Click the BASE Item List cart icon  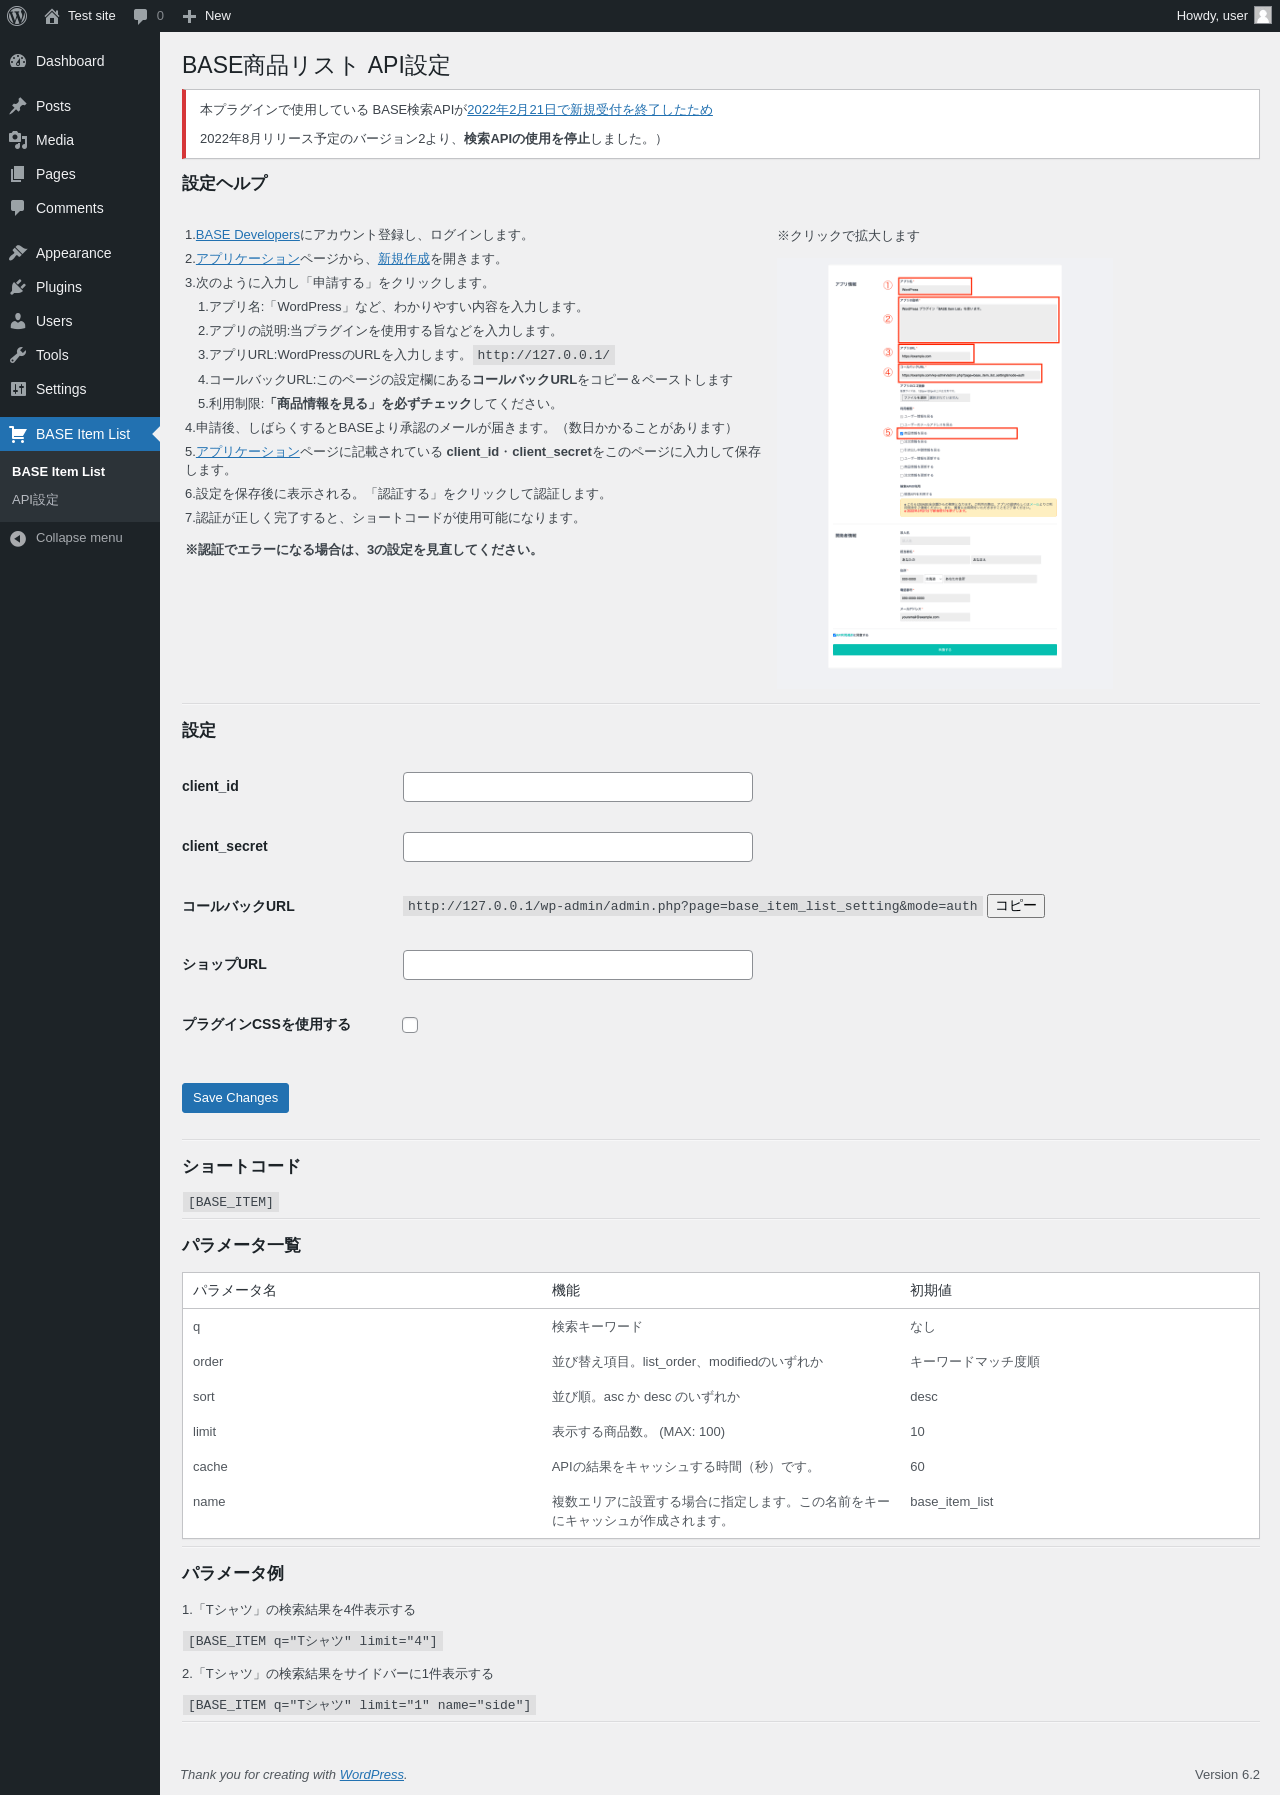pos(18,434)
